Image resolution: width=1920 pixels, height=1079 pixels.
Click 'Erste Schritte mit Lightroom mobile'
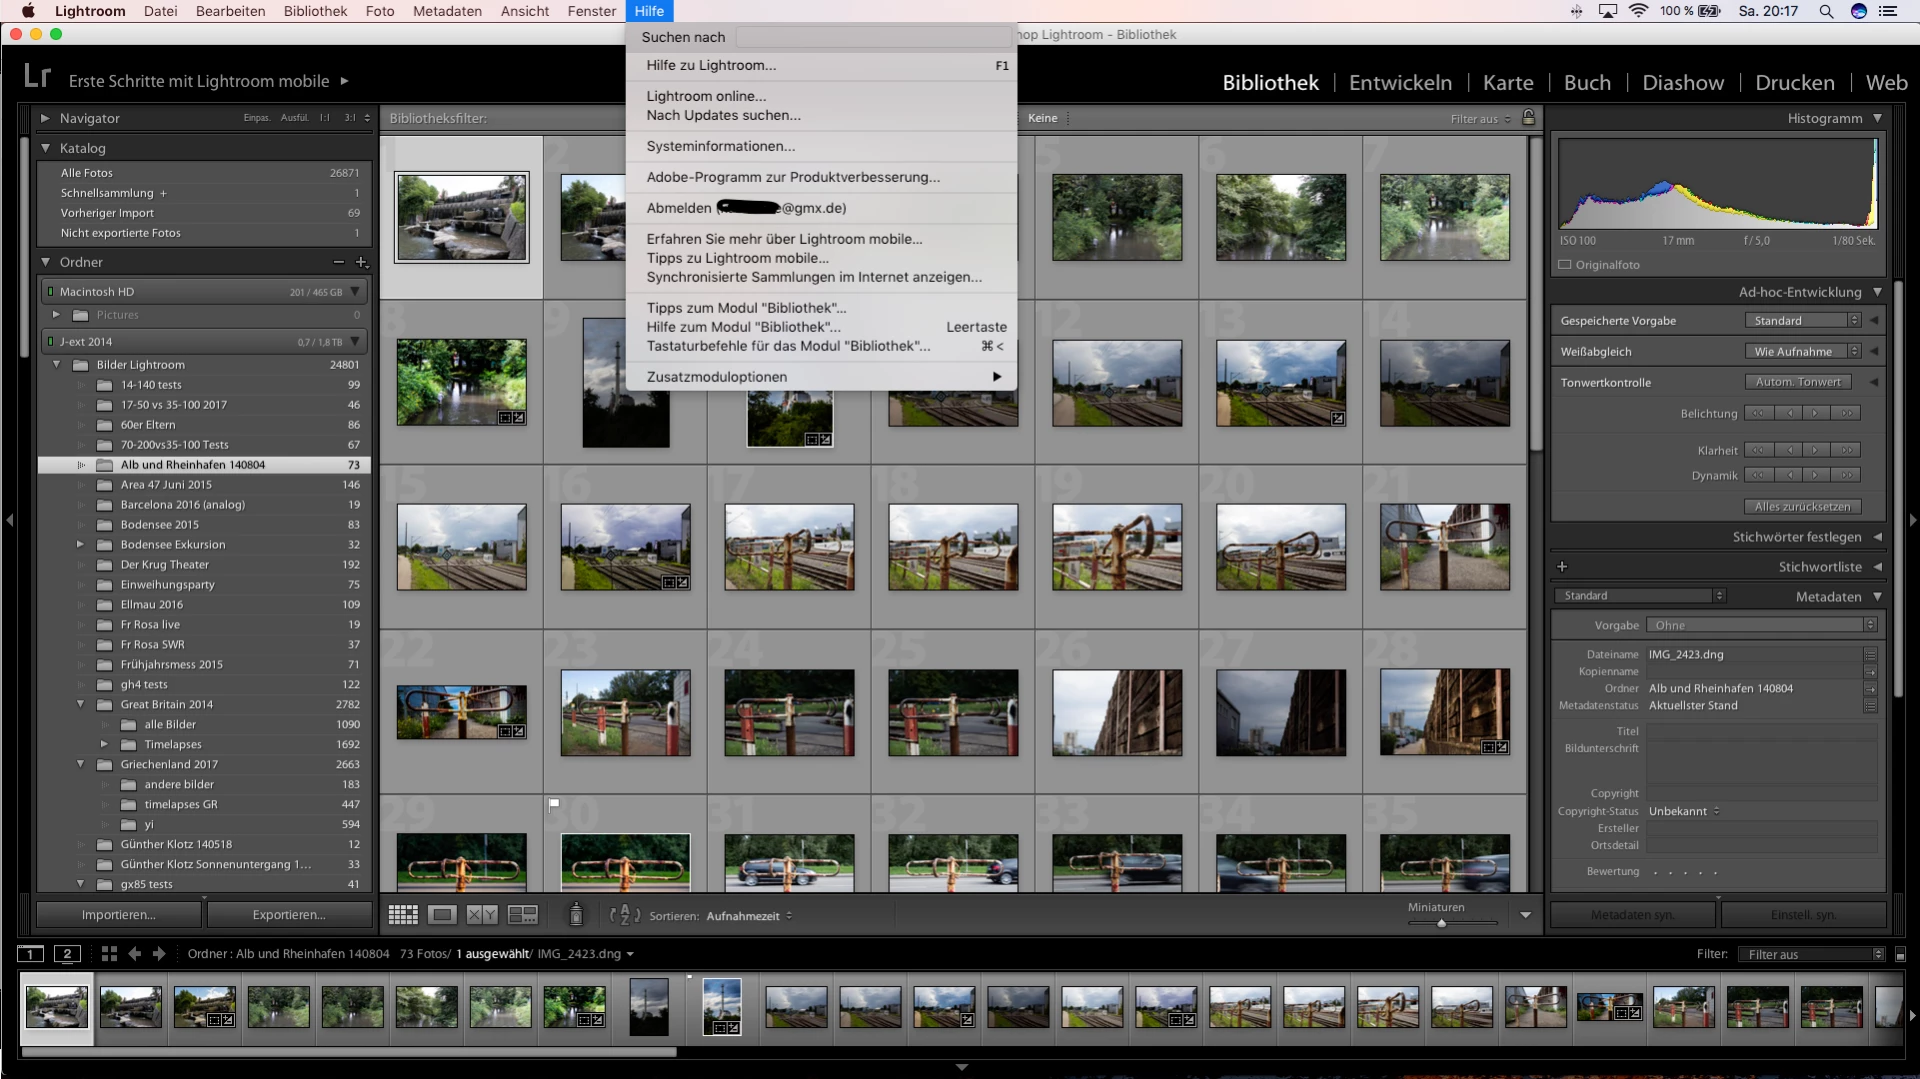coord(199,81)
